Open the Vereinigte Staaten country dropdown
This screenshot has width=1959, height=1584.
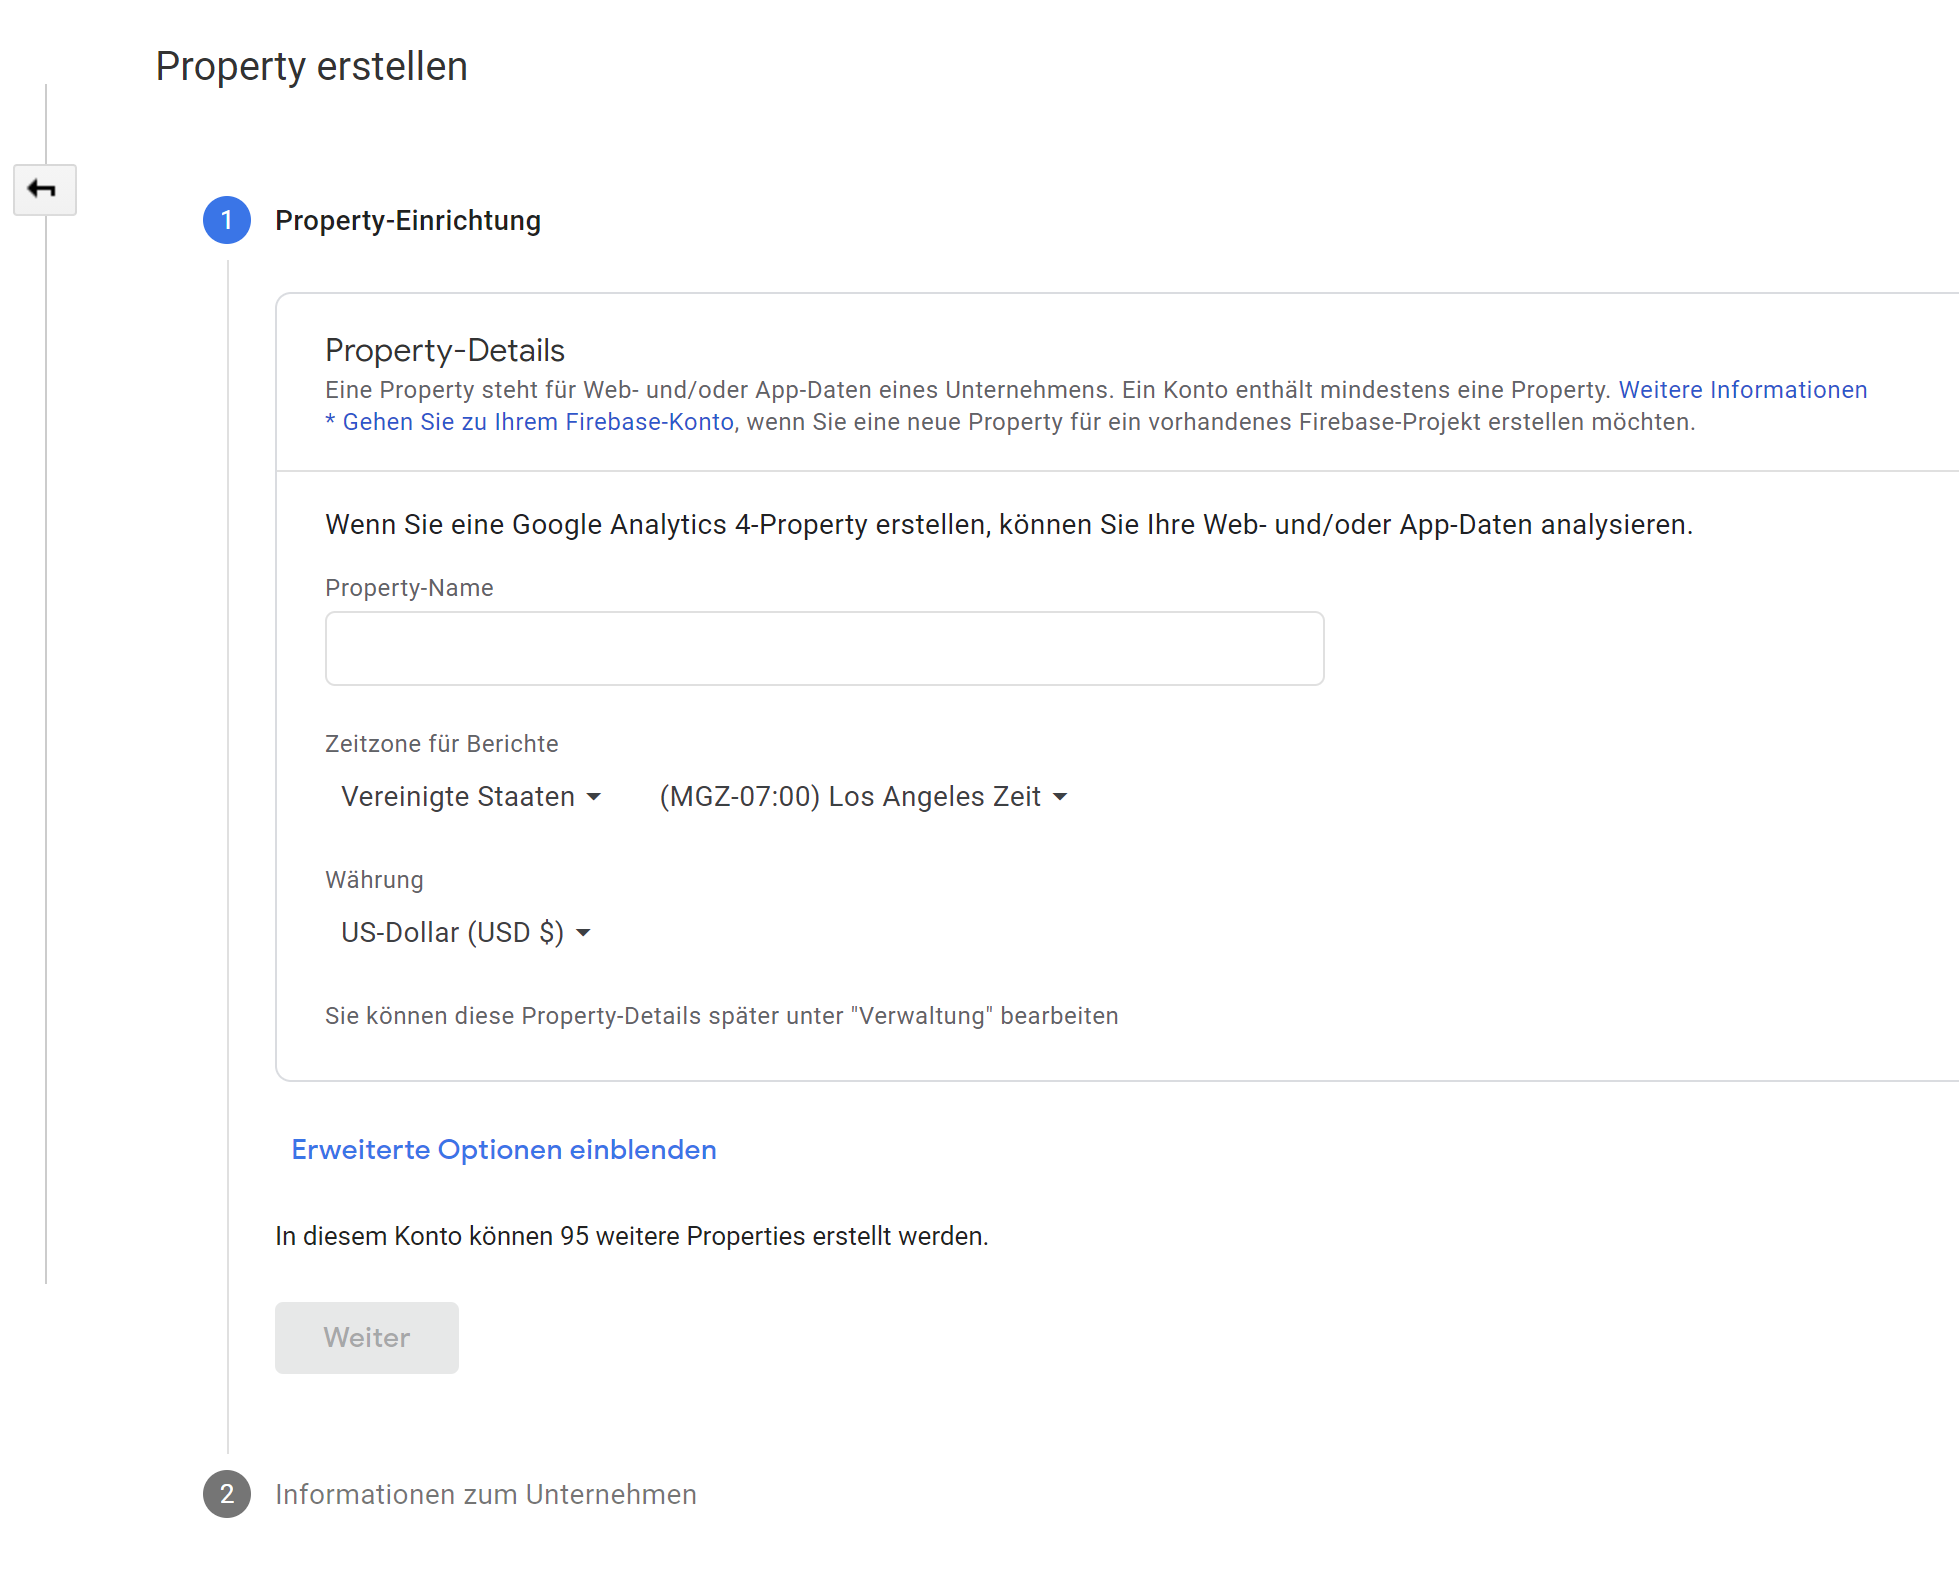(x=470, y=796)
